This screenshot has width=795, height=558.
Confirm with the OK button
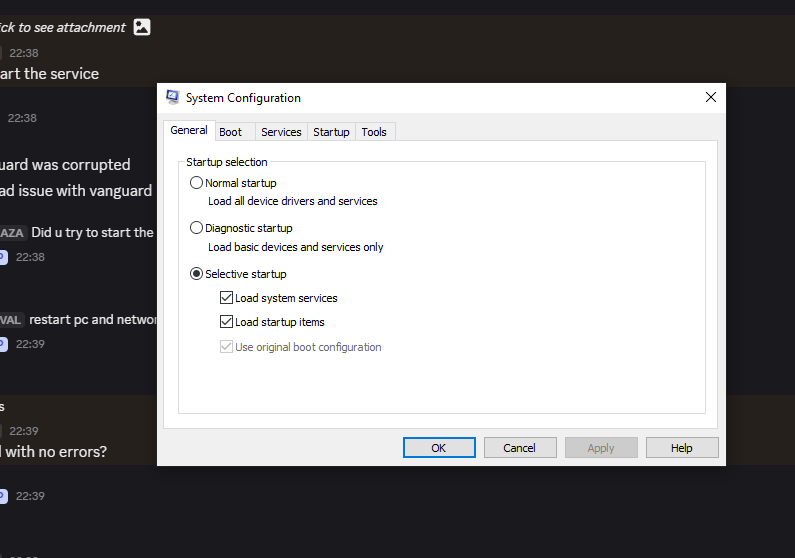pos(439,448)
